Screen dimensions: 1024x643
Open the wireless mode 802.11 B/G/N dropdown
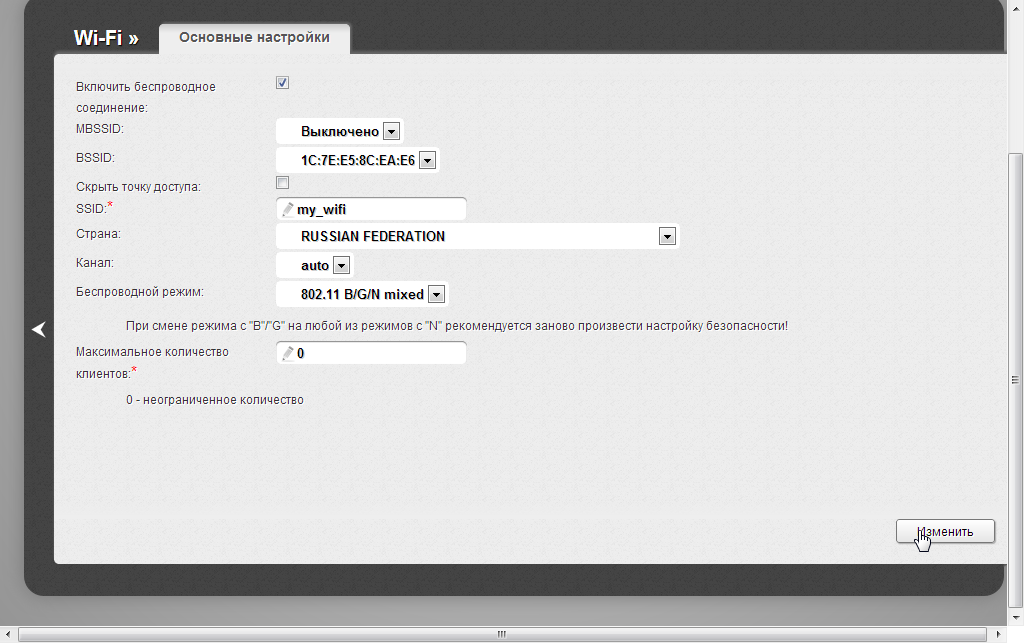click(x=362, y=294)
